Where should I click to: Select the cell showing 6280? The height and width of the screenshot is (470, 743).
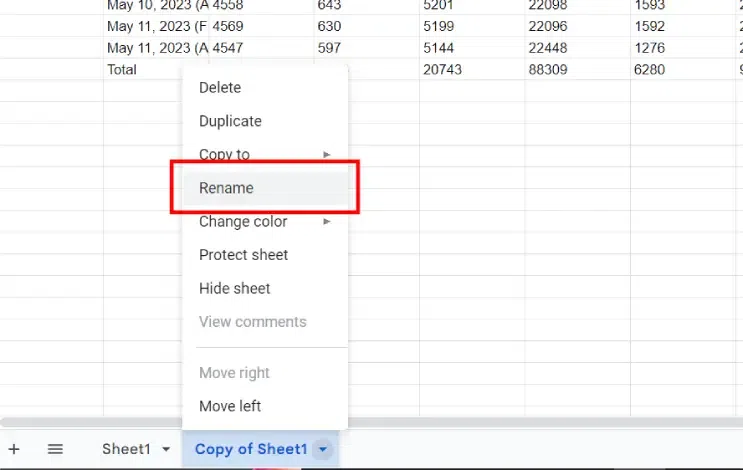(651, 69)
